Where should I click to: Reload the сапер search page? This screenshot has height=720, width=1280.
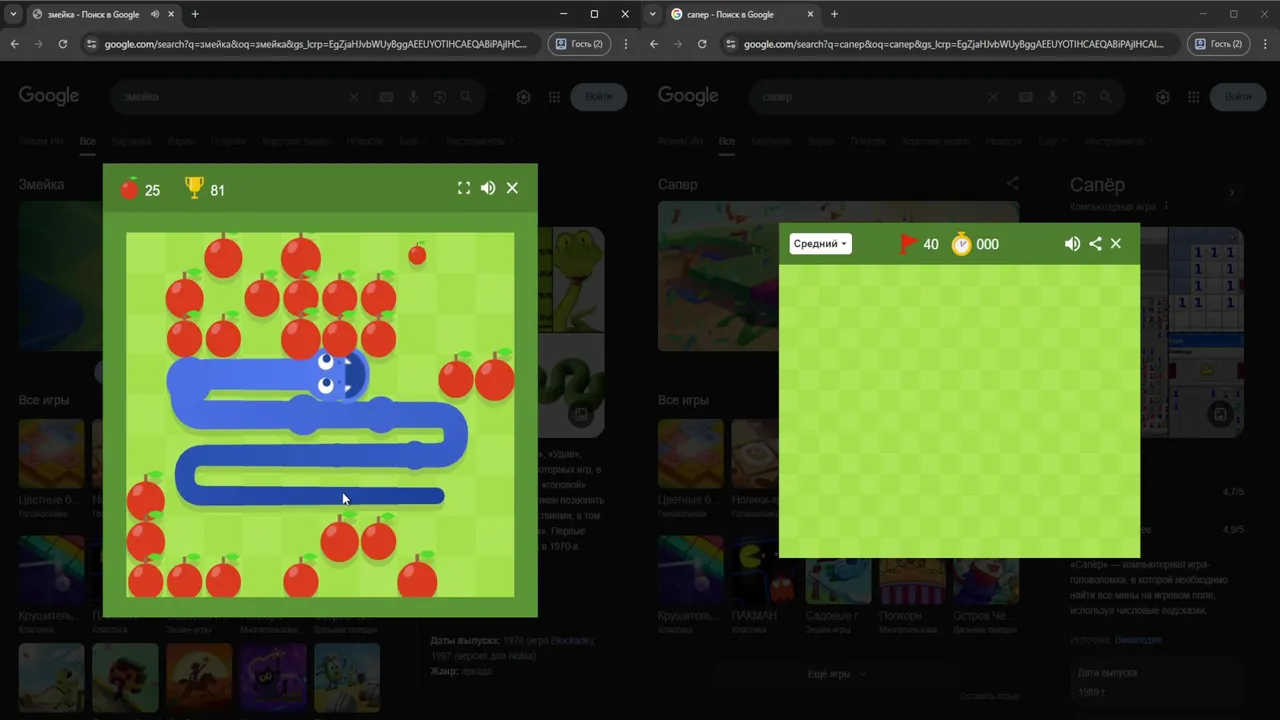coord(702,44)
